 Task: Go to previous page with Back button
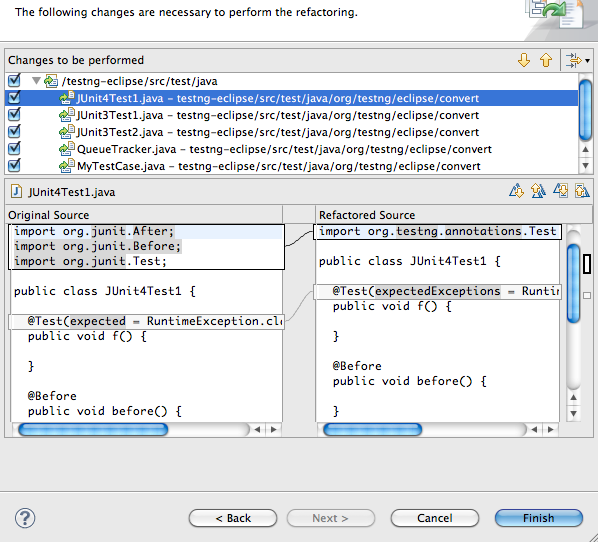coord(233,518)
